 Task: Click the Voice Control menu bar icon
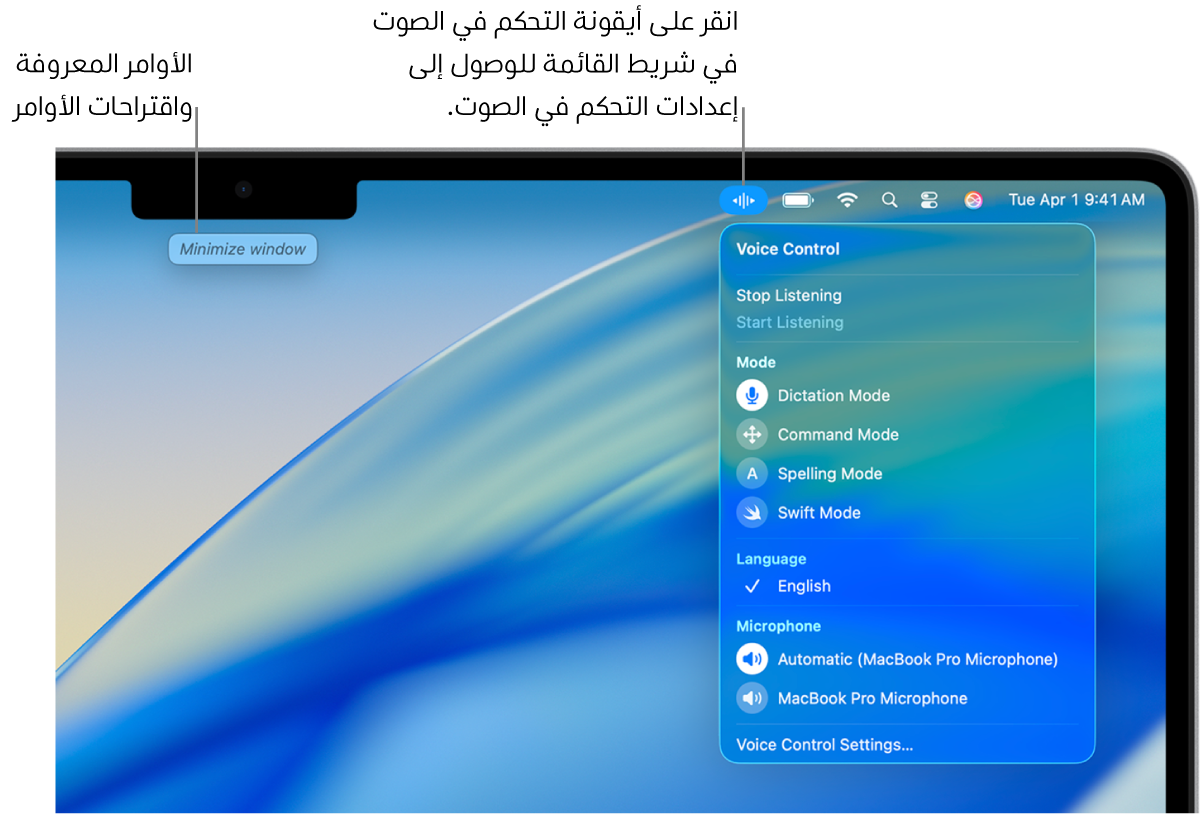click(x=743, y=200)
